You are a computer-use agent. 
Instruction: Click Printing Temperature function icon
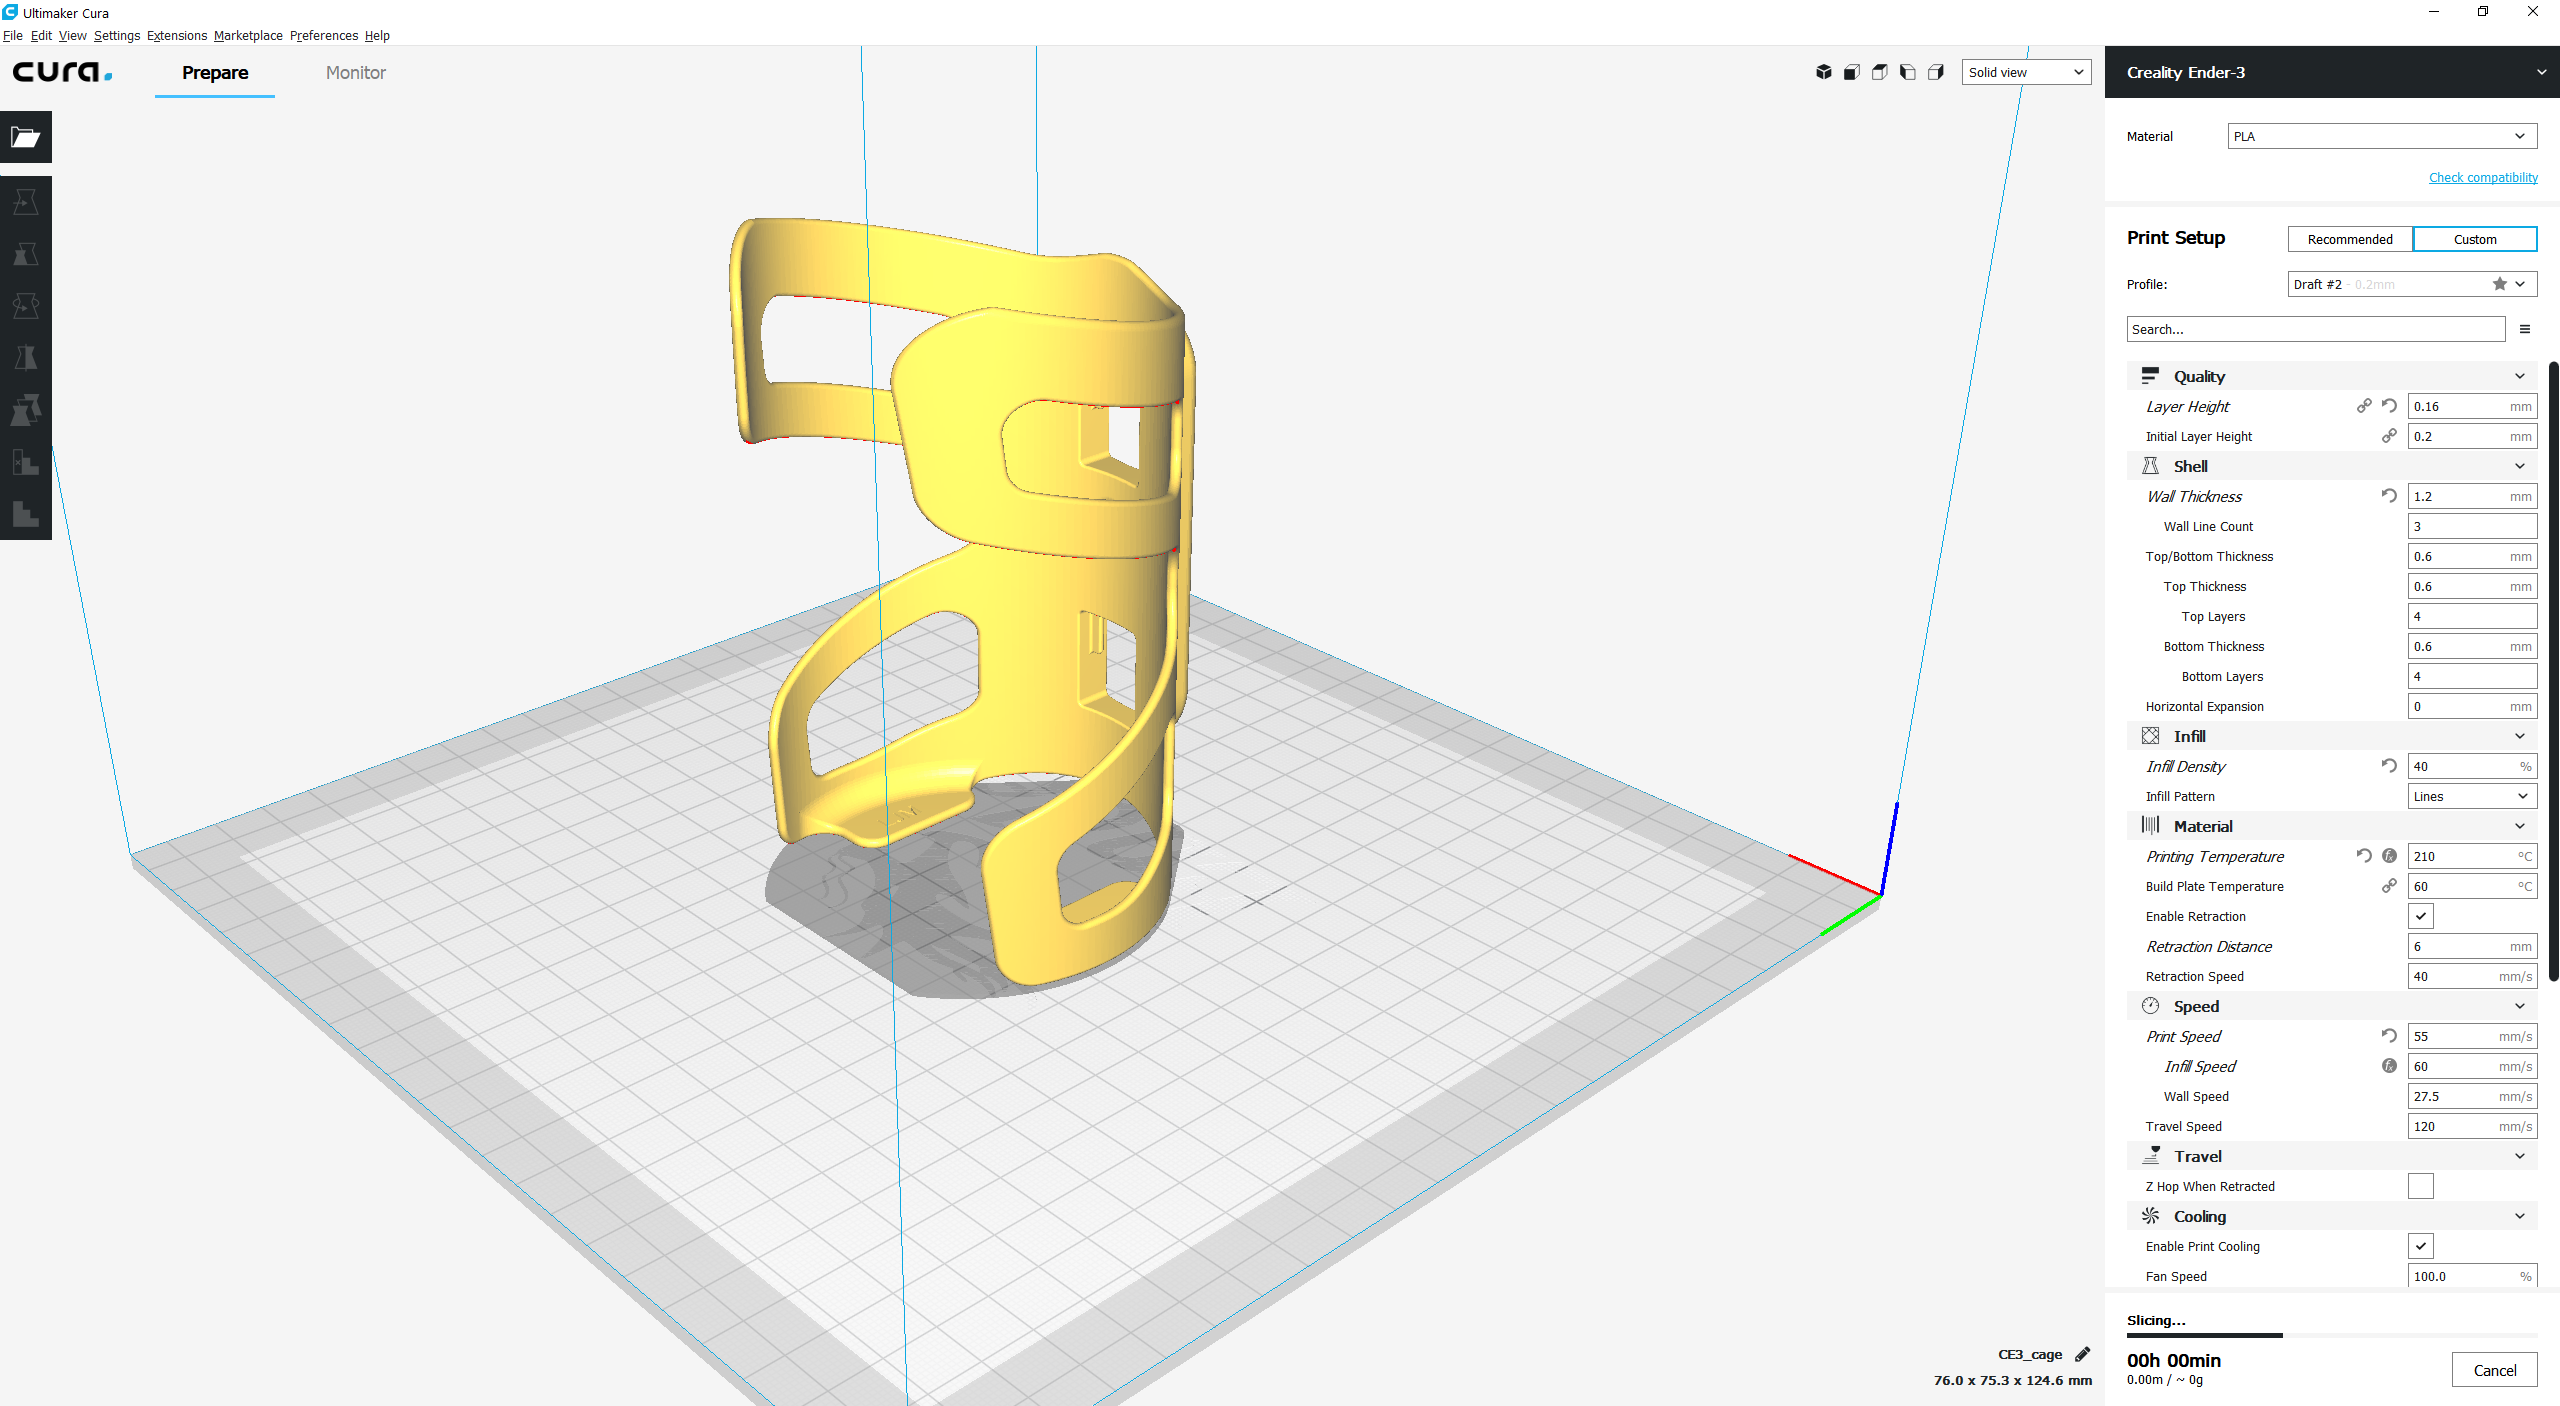(2389, 856)
